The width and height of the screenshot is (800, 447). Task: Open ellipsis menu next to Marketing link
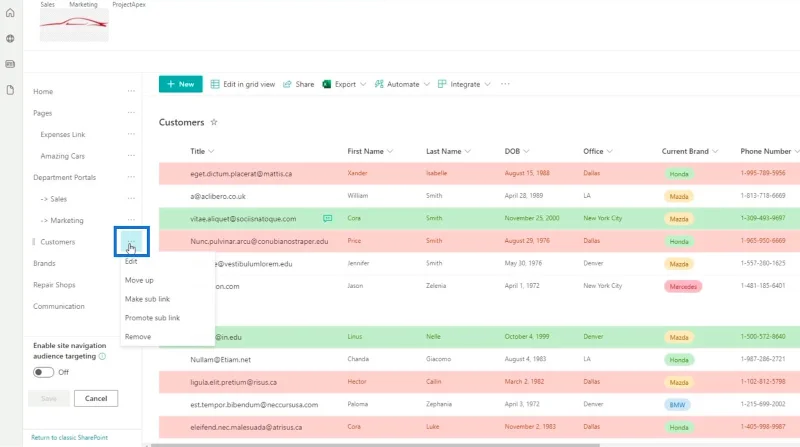coord(131,219)
